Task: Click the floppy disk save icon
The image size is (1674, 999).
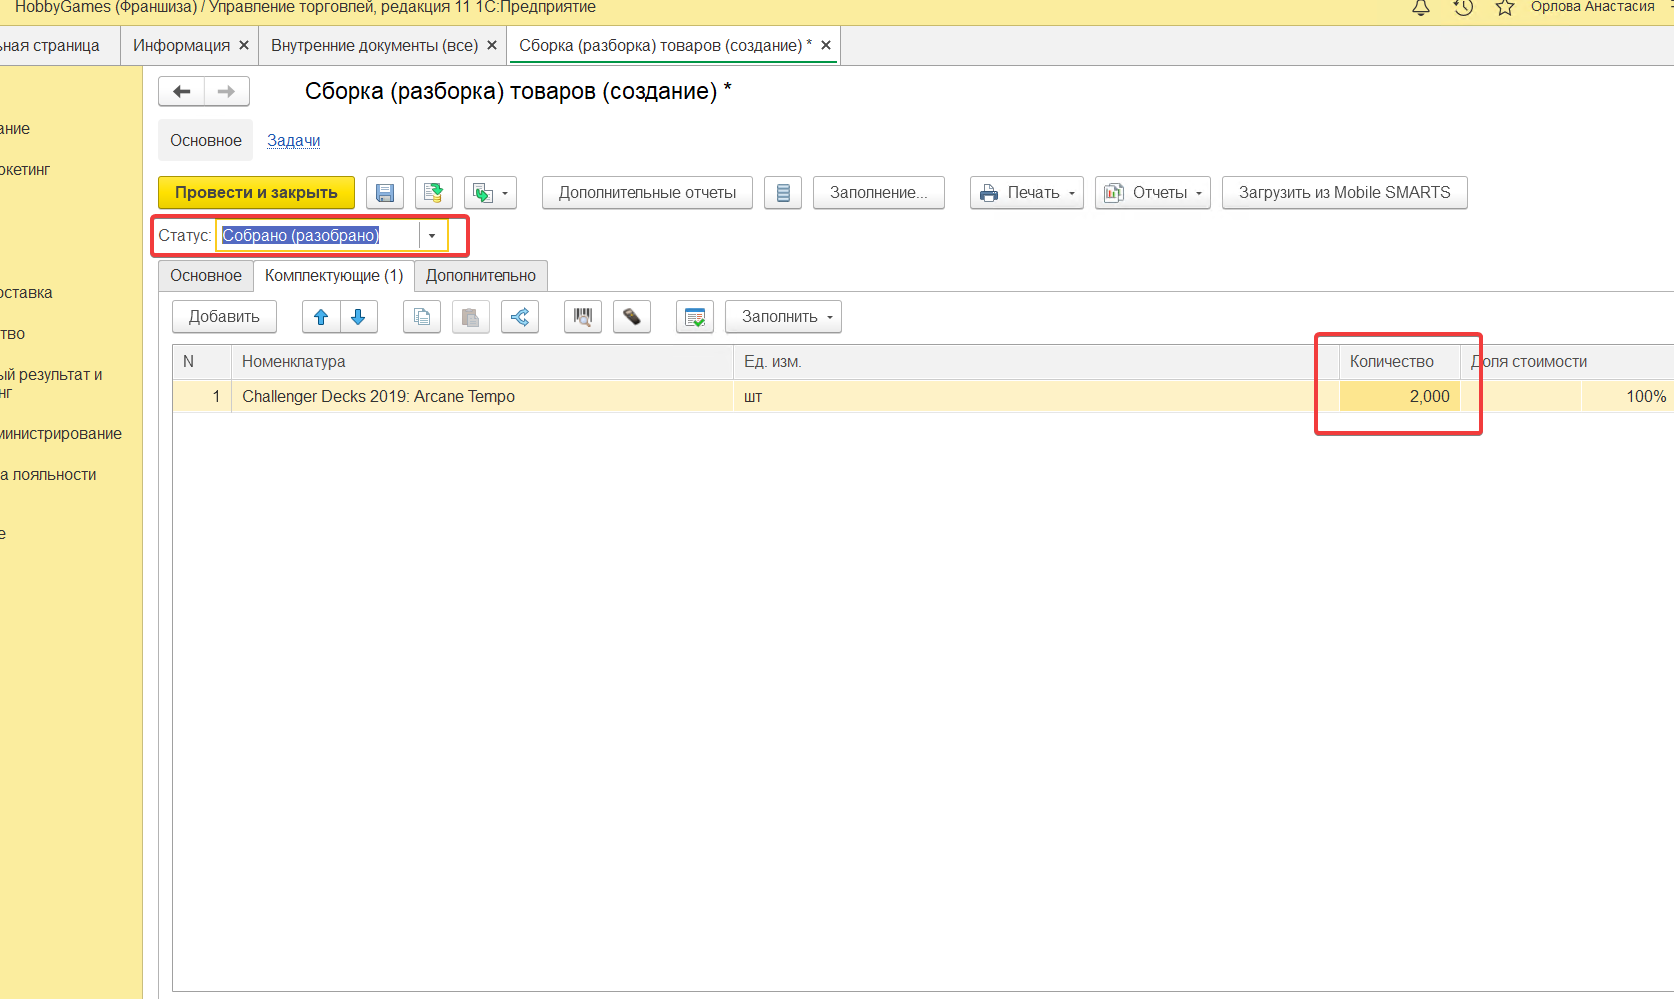Action: (385, 193)
